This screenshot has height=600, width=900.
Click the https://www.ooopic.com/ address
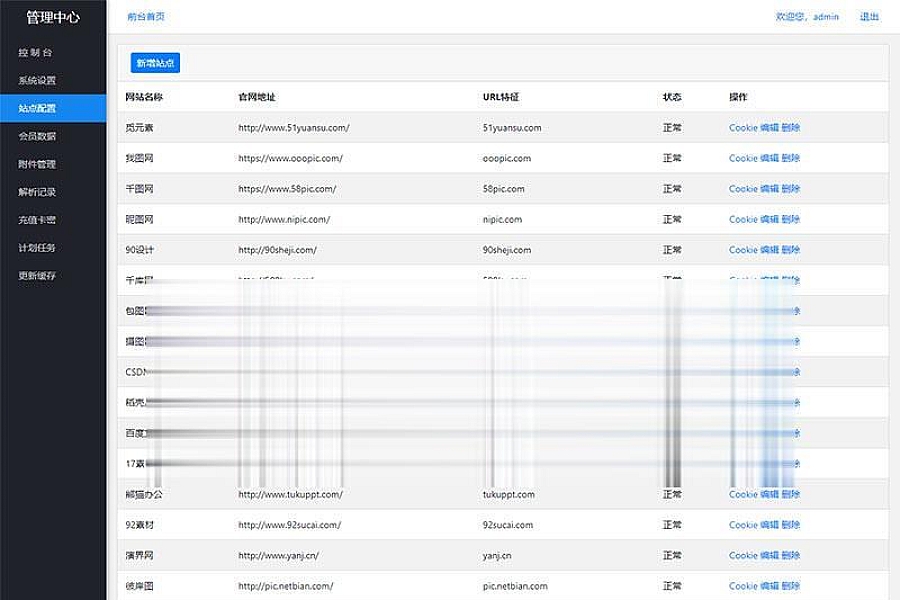pos(290,158)
